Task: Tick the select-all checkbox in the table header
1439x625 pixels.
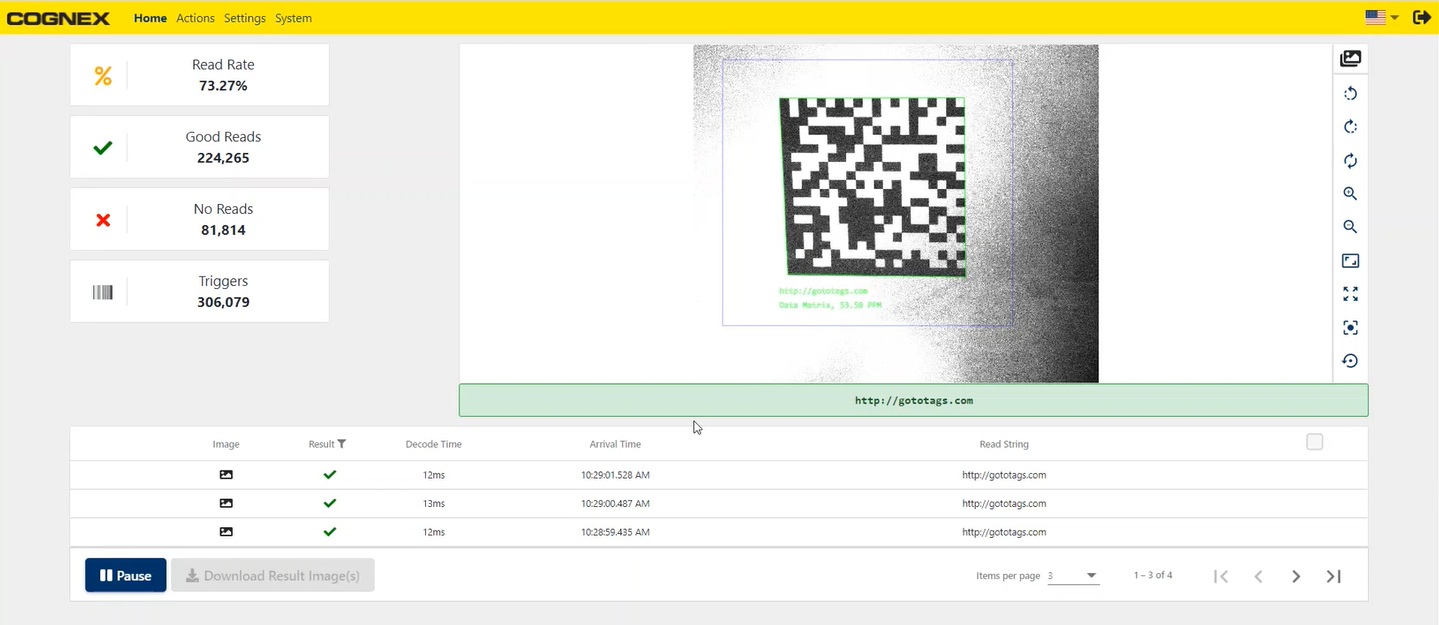Action: [x=1314, y=442]
